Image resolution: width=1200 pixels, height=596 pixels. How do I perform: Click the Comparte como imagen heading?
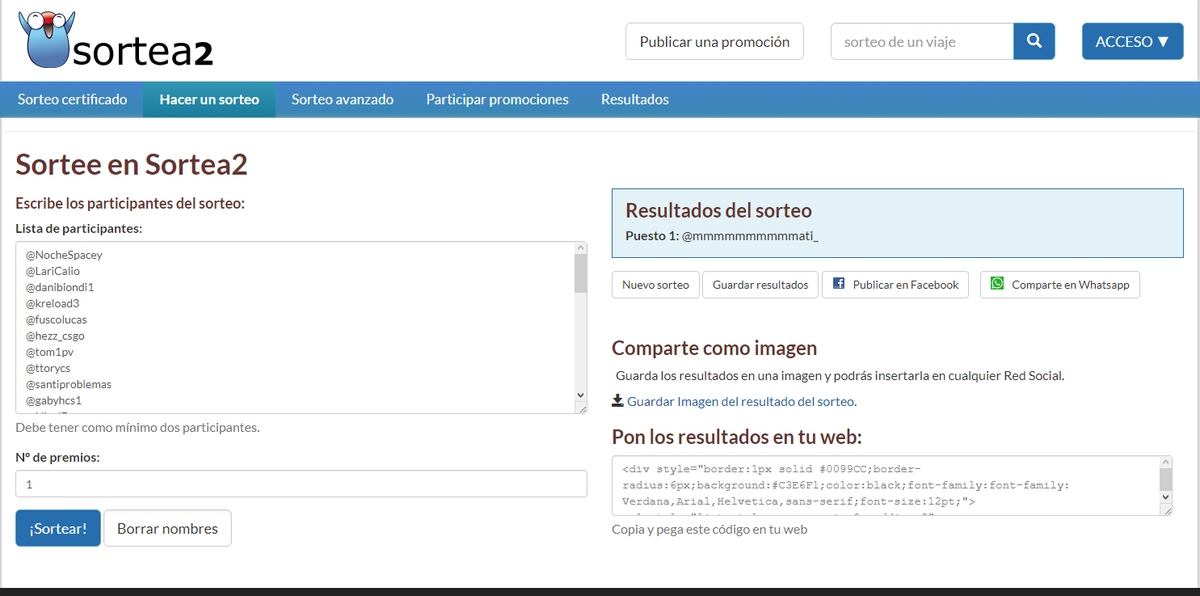click(x=714, y=348)
